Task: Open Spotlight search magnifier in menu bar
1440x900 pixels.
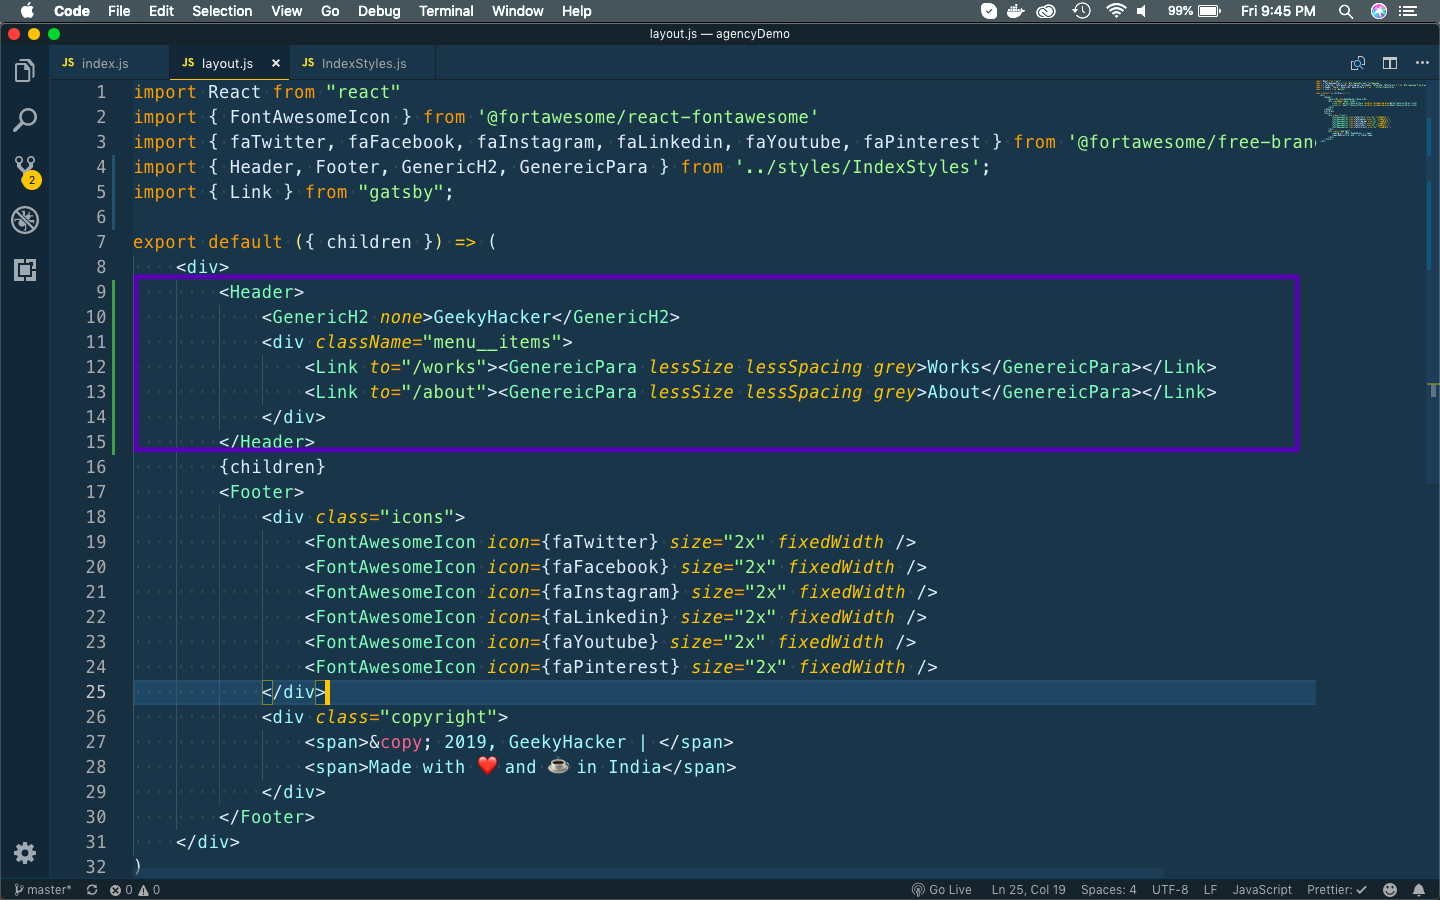Action: point(1346,11)
